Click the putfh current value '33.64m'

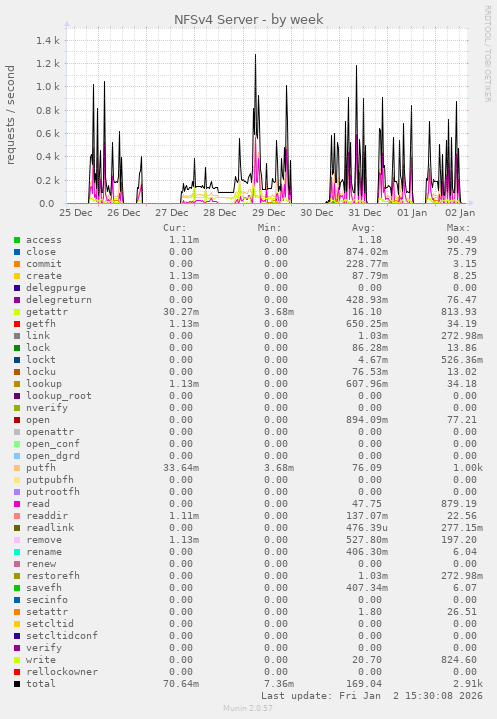[x=181, y=468]
